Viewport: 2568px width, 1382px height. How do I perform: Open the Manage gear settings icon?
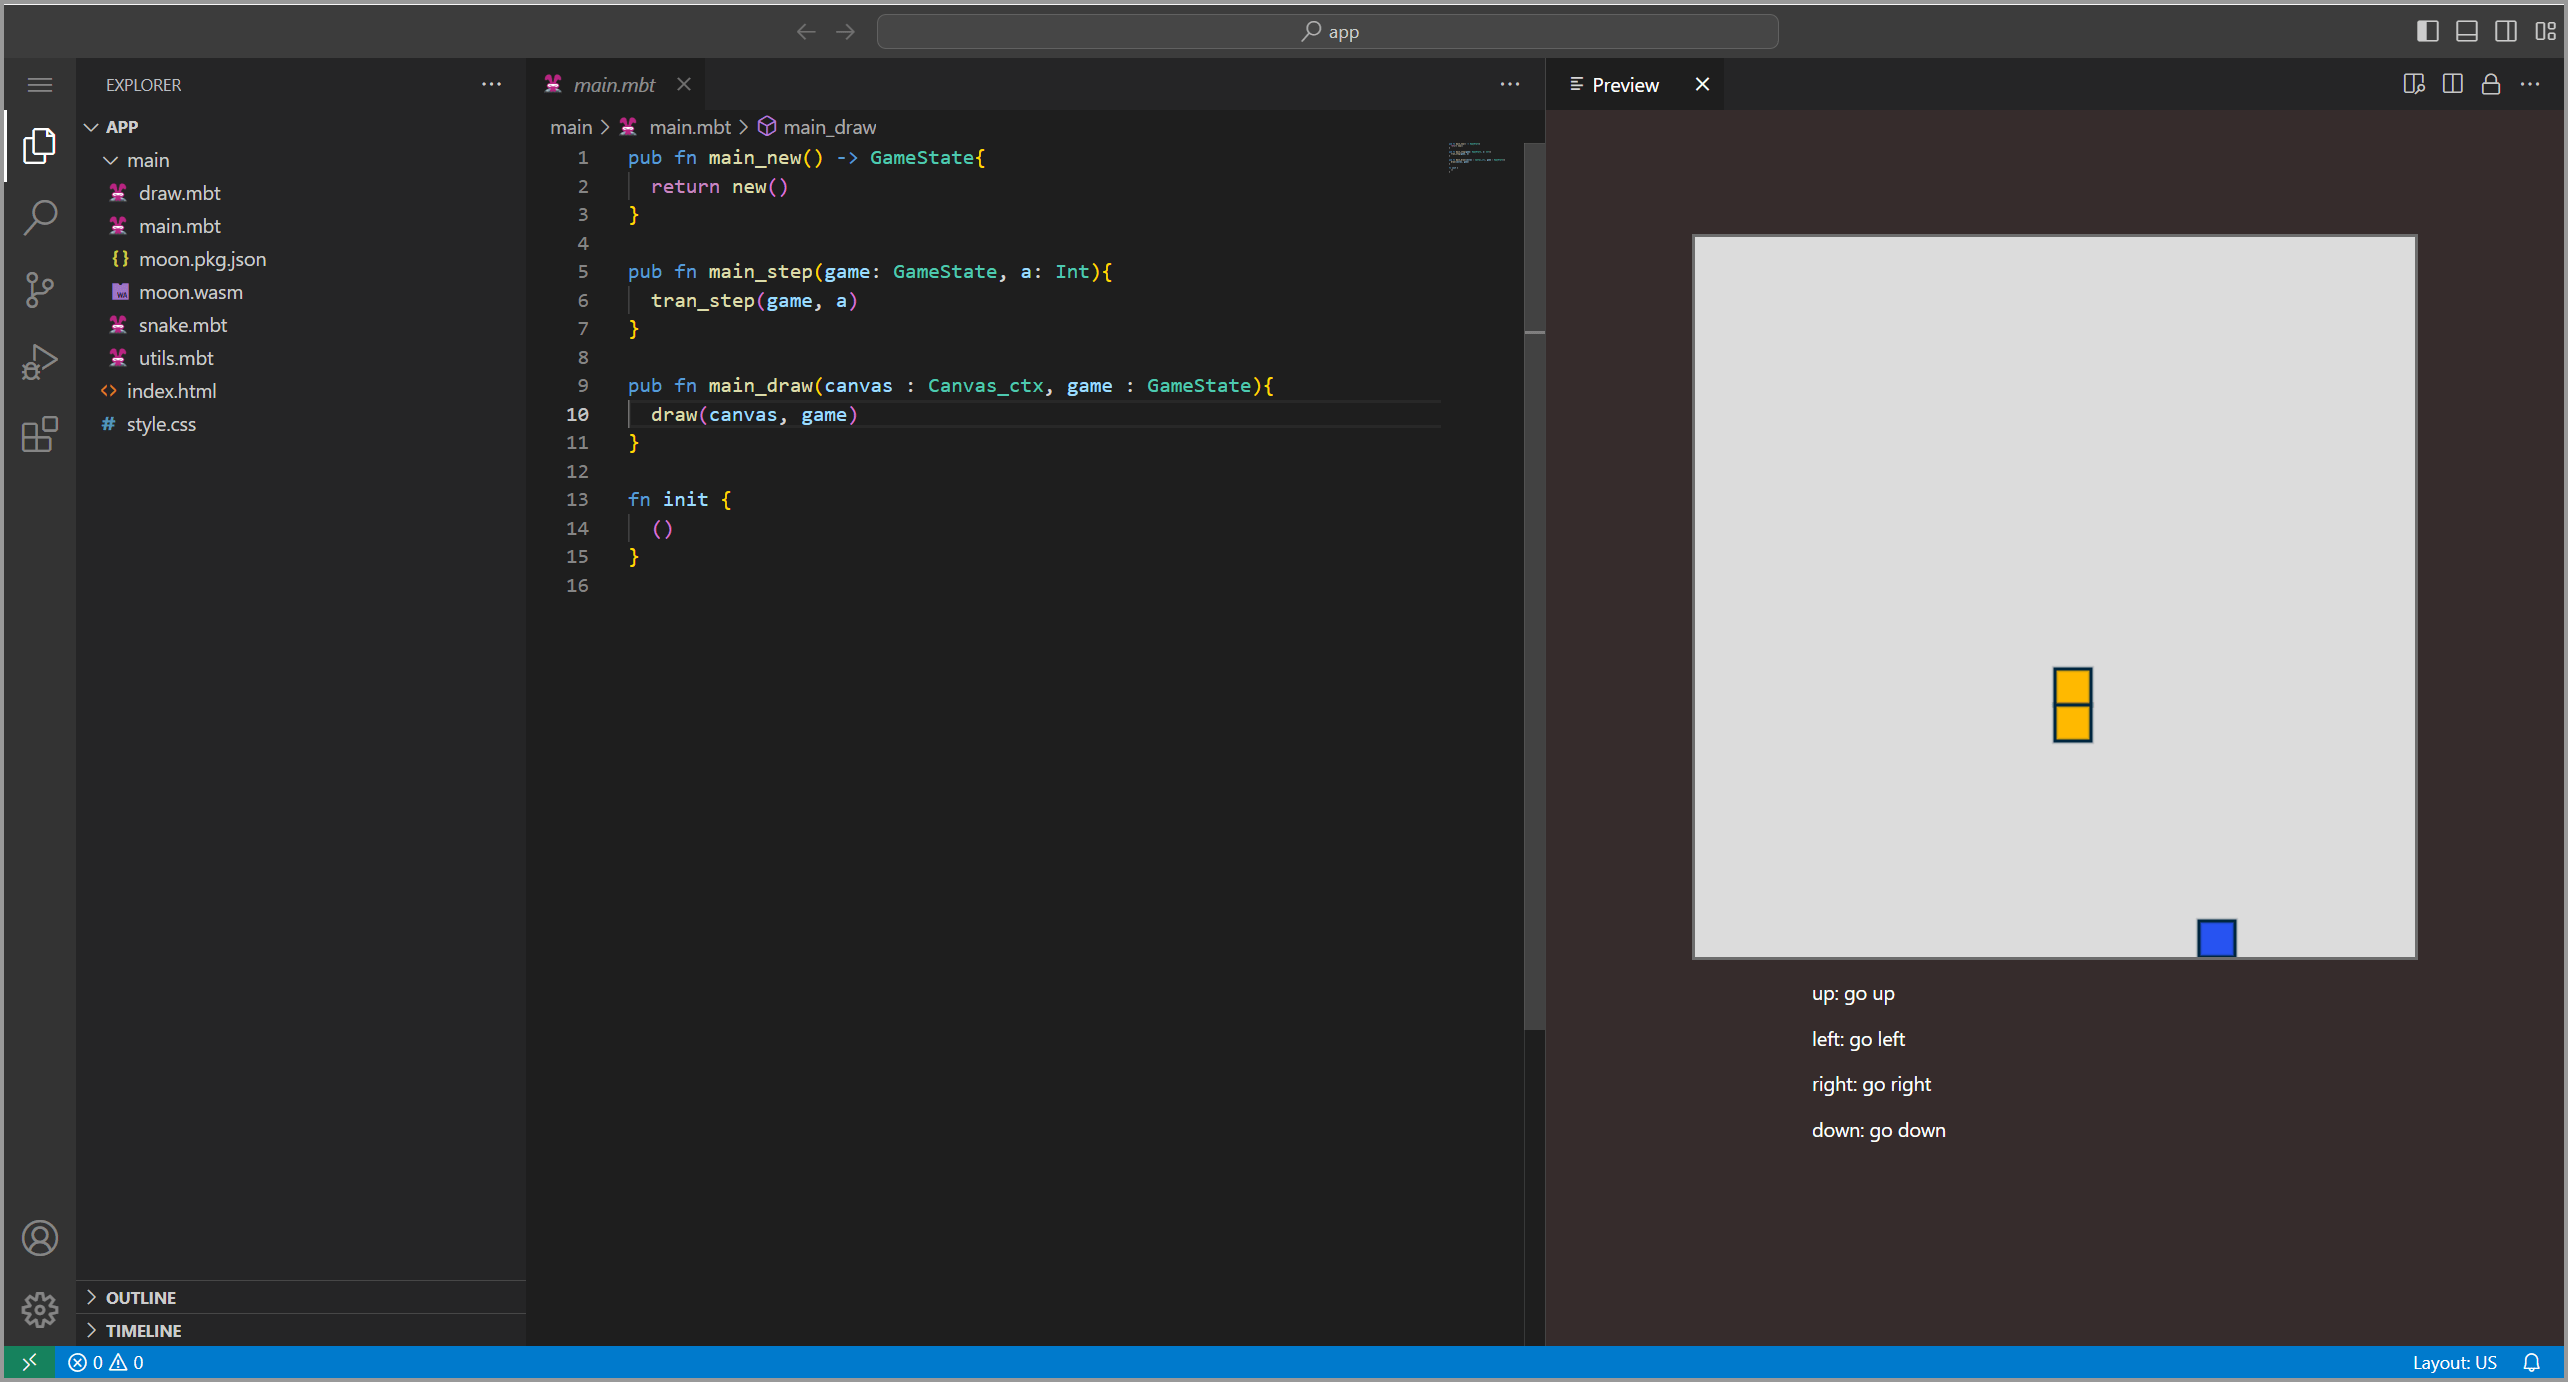pos(40,1309)
